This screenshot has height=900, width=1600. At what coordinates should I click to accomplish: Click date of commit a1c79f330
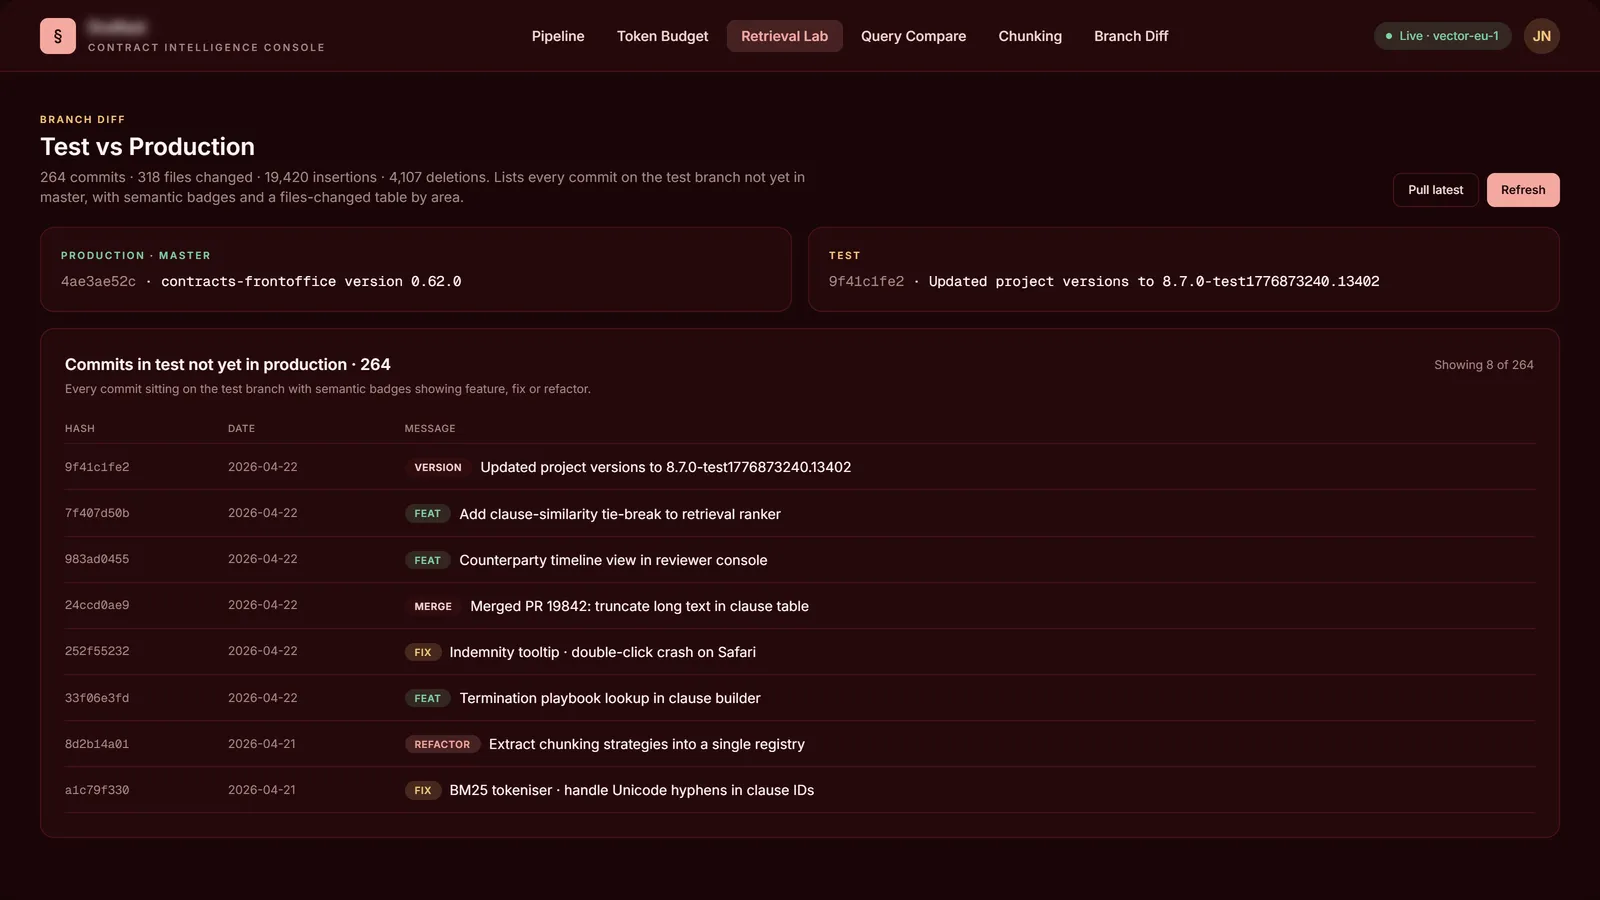[x=262, y=790]
